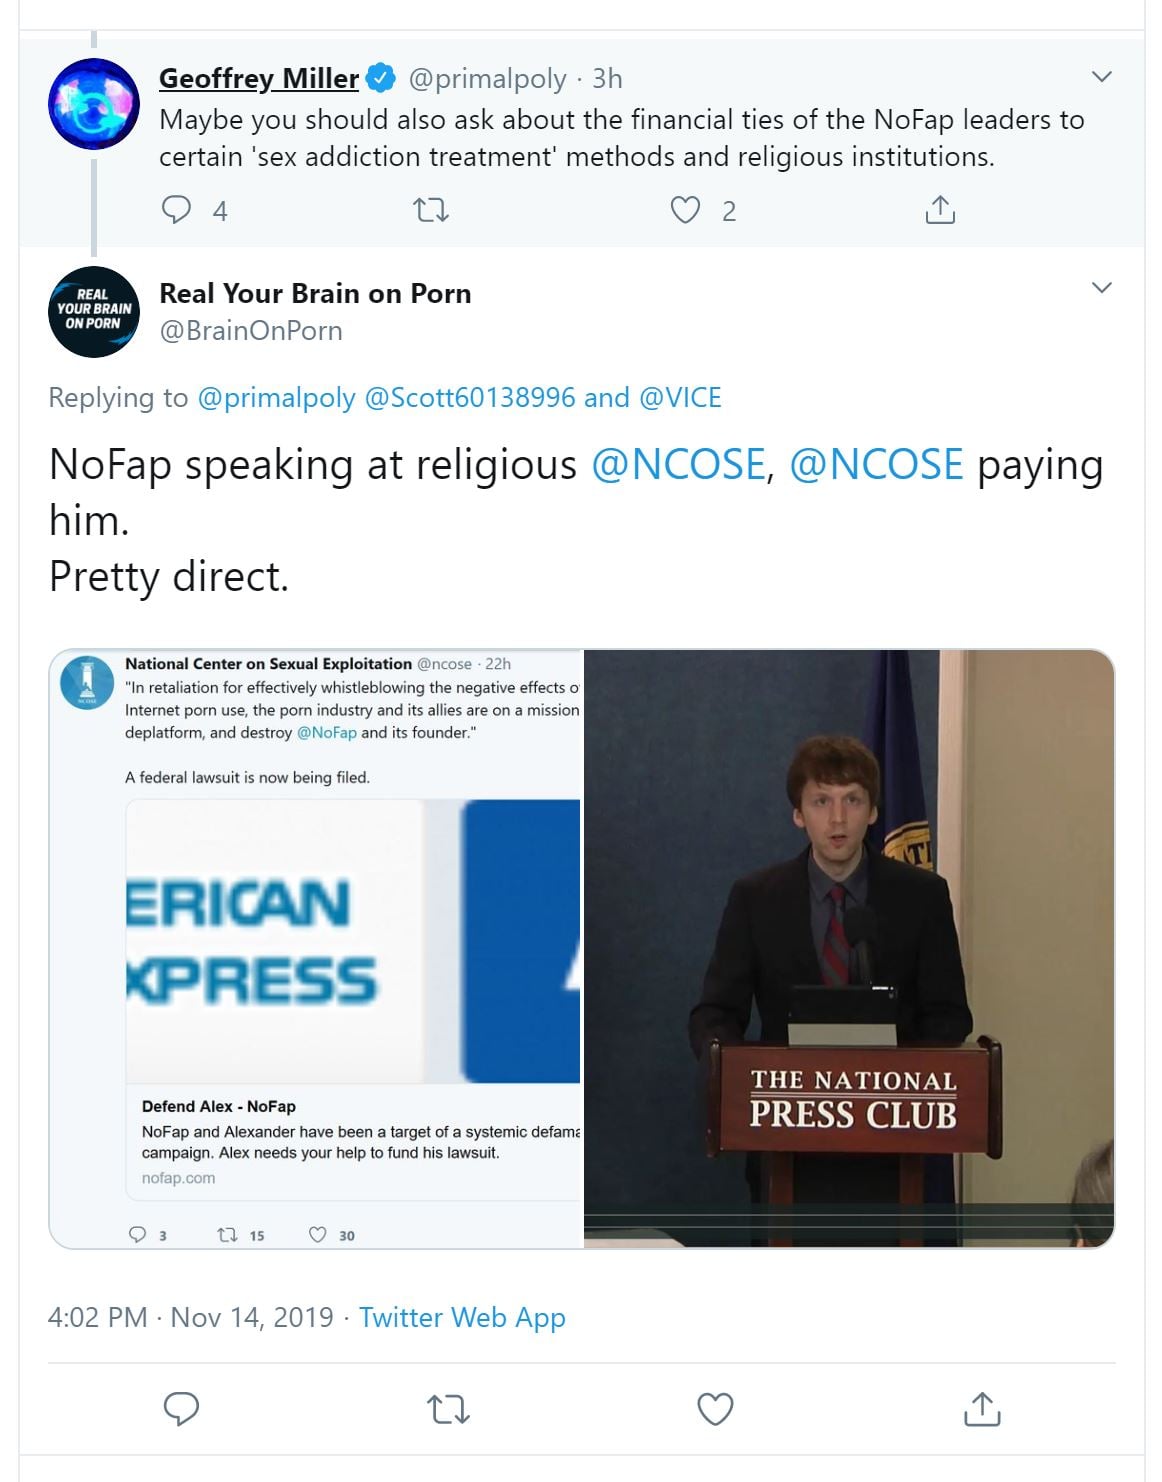
Task: Open the @Scott60138996 mention link
Action: coord(470,398)
